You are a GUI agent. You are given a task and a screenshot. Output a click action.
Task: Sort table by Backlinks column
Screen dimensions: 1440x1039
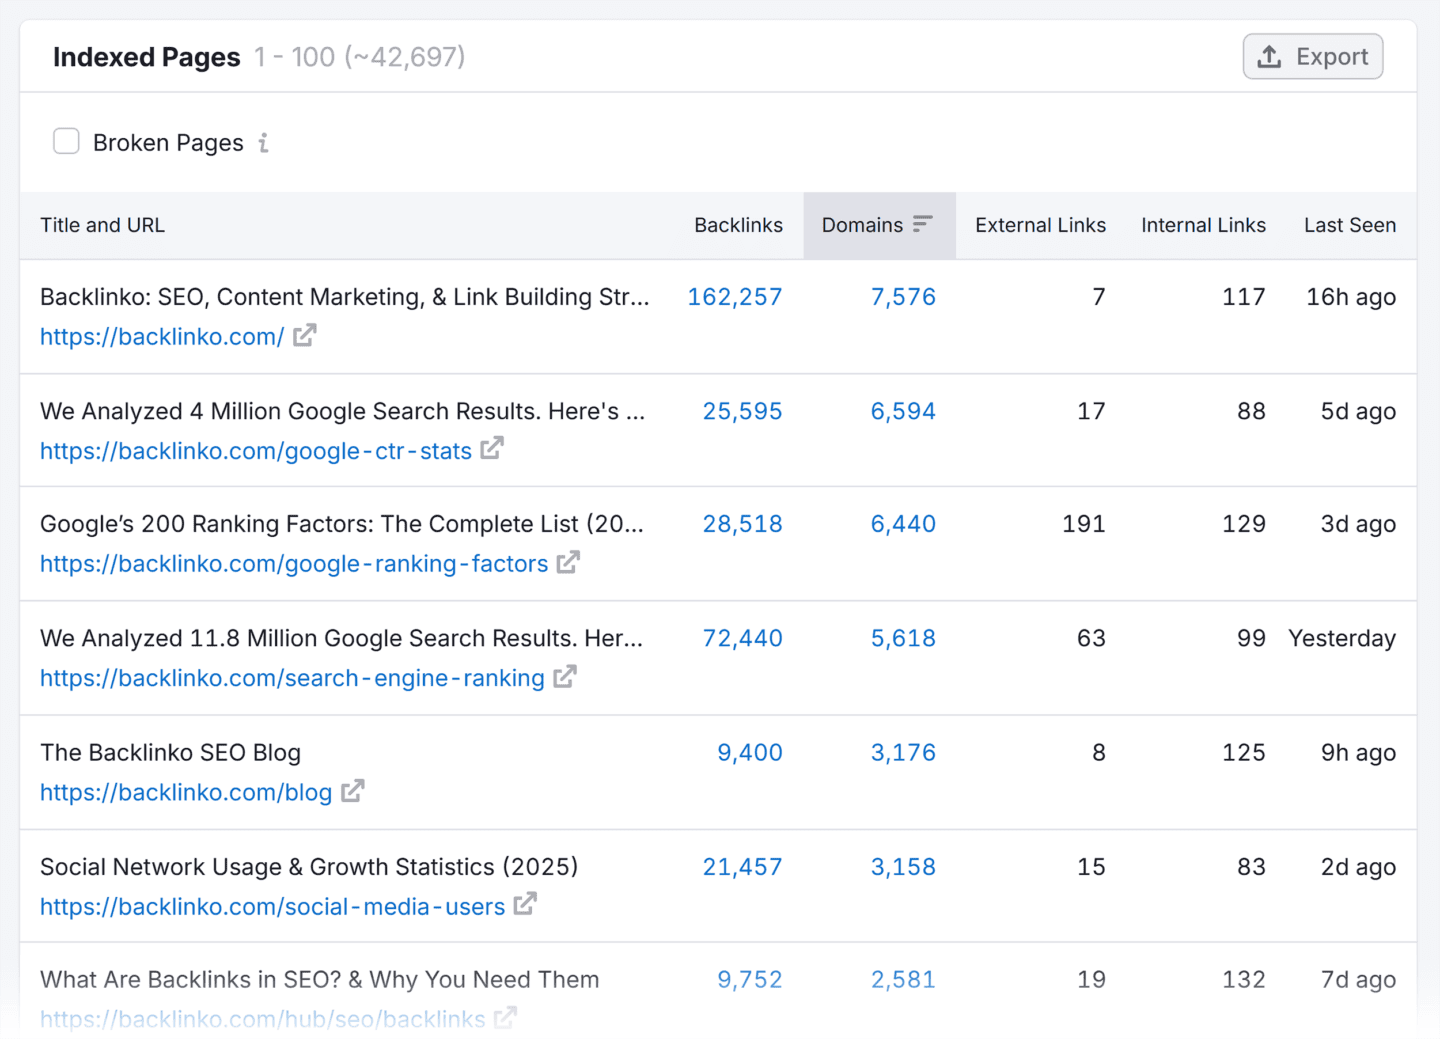738,225
